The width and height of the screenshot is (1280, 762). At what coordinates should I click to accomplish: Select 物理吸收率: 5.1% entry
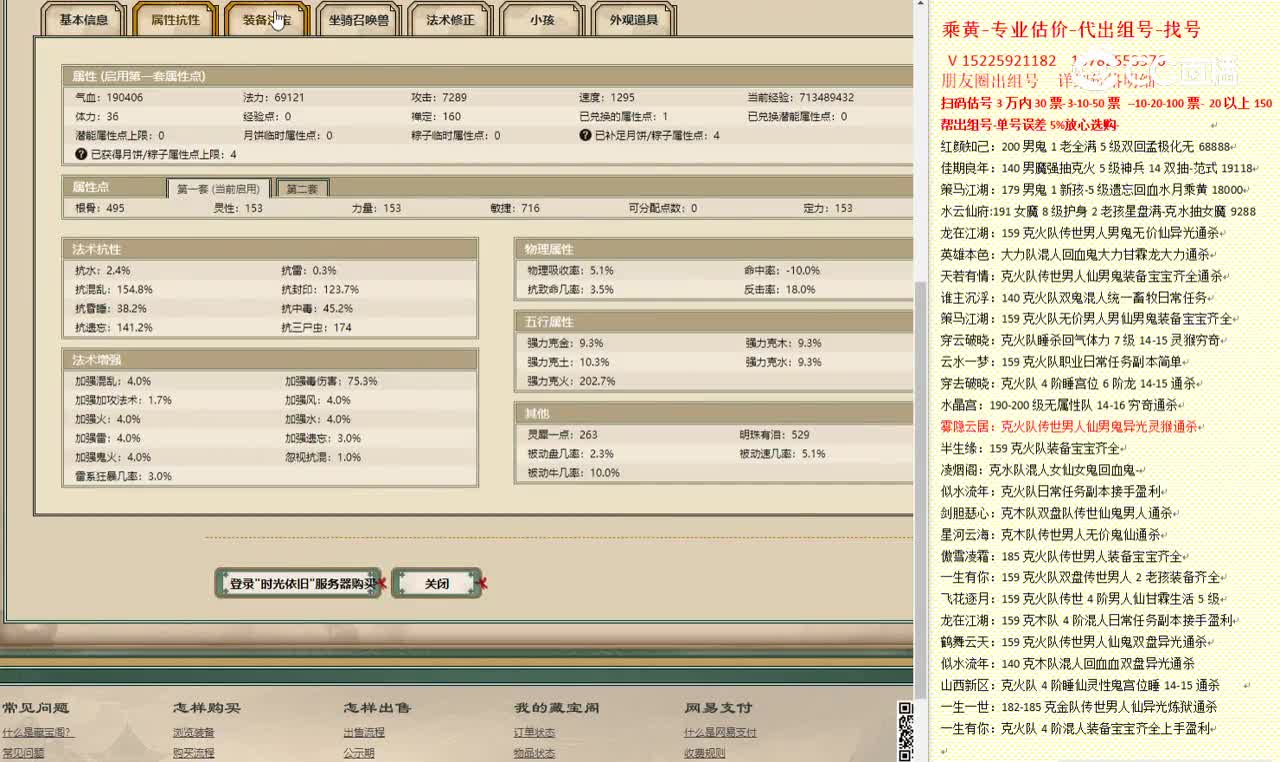click(570, 270)
